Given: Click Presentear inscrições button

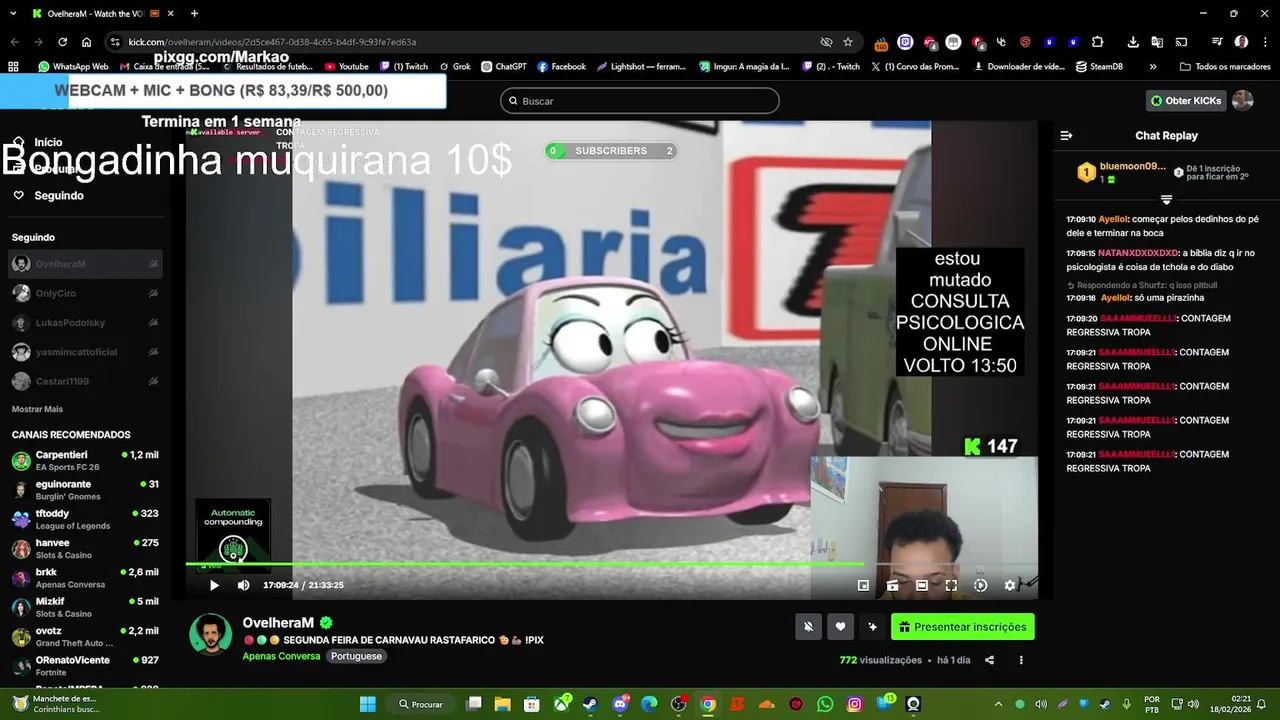Looking at the screenshot, I should tap(963, 627).
